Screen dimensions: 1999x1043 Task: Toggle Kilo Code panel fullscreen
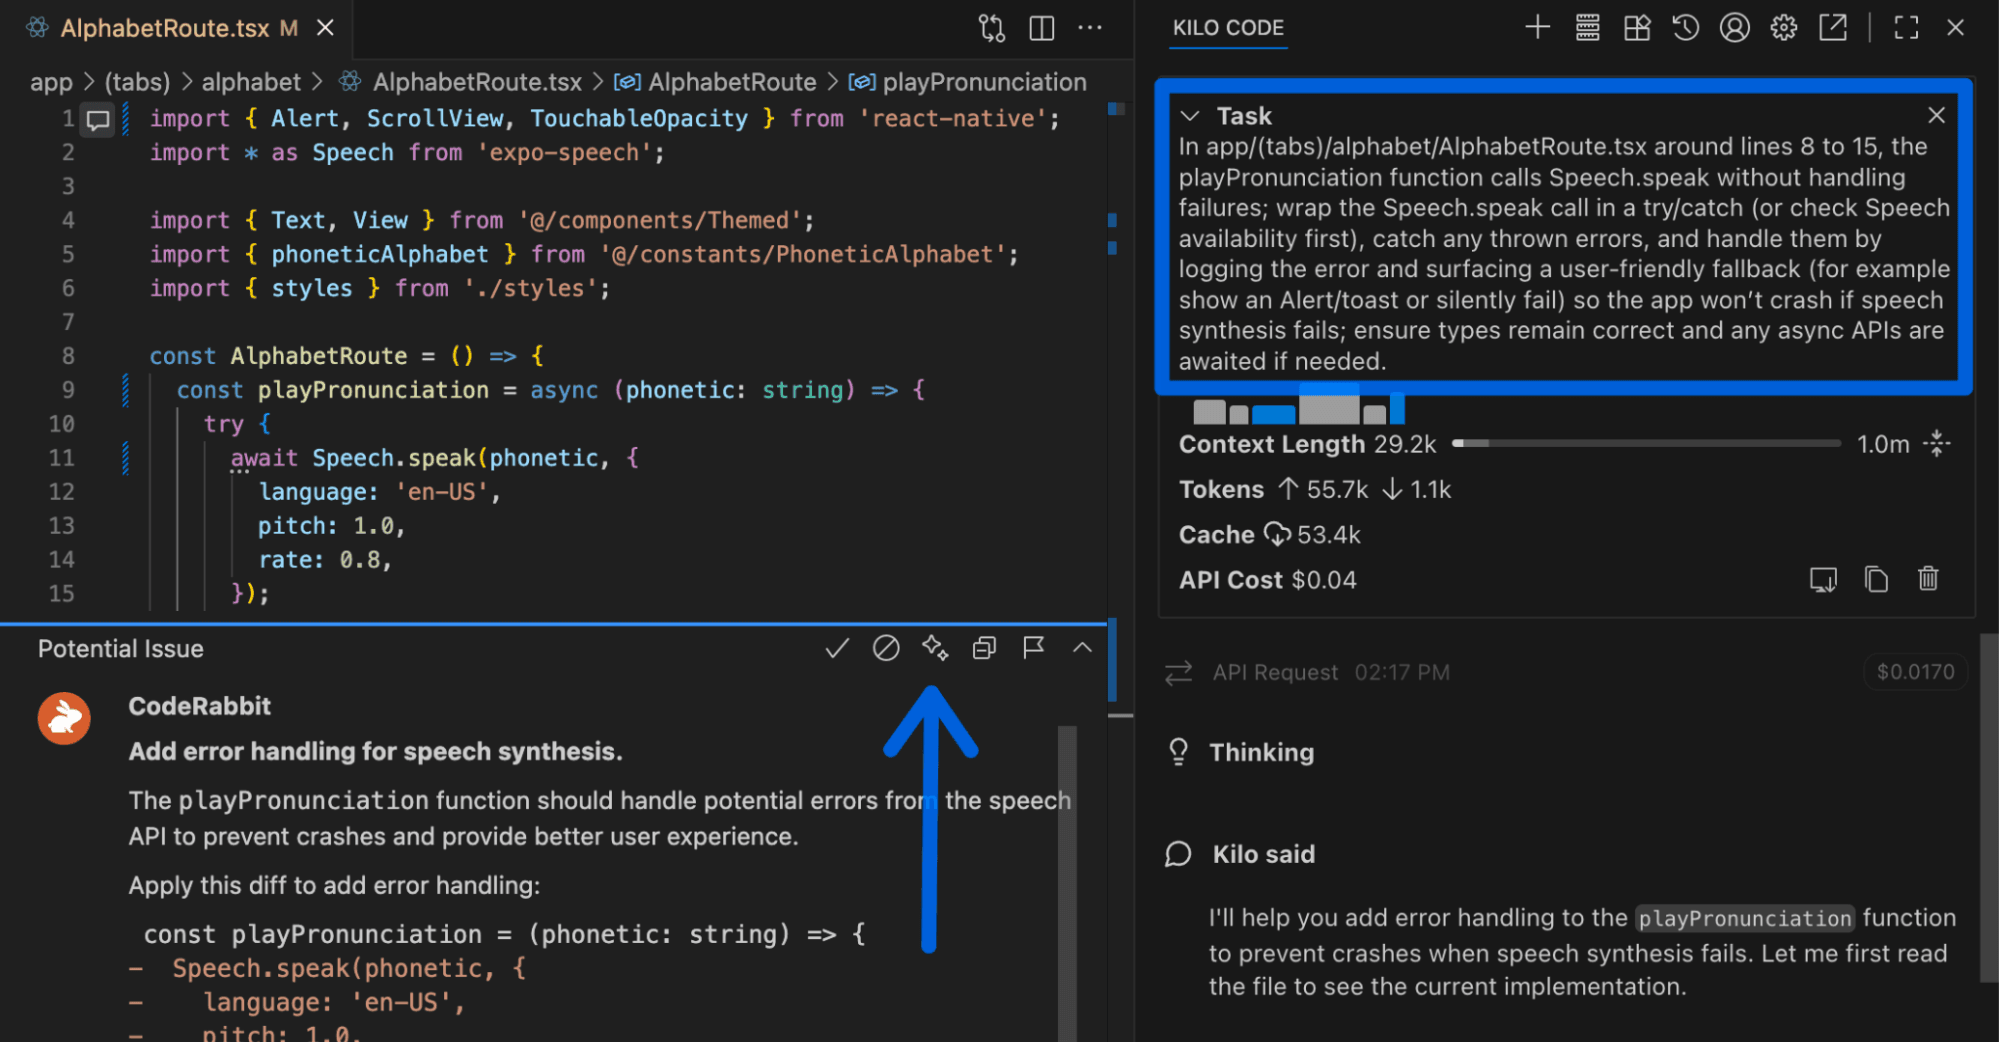tap(1906, 28)
